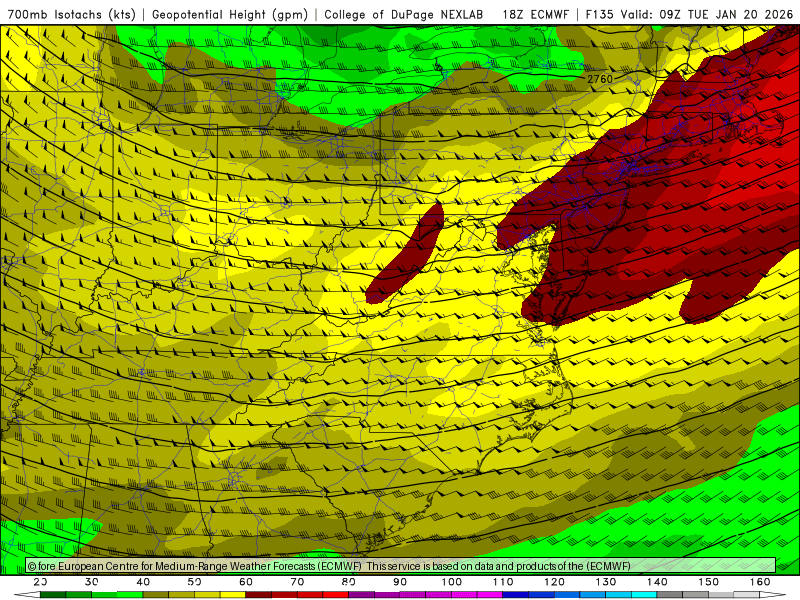Click the "140" color scale label
Viewport: 800px width, 600px height.
[657, 582]
